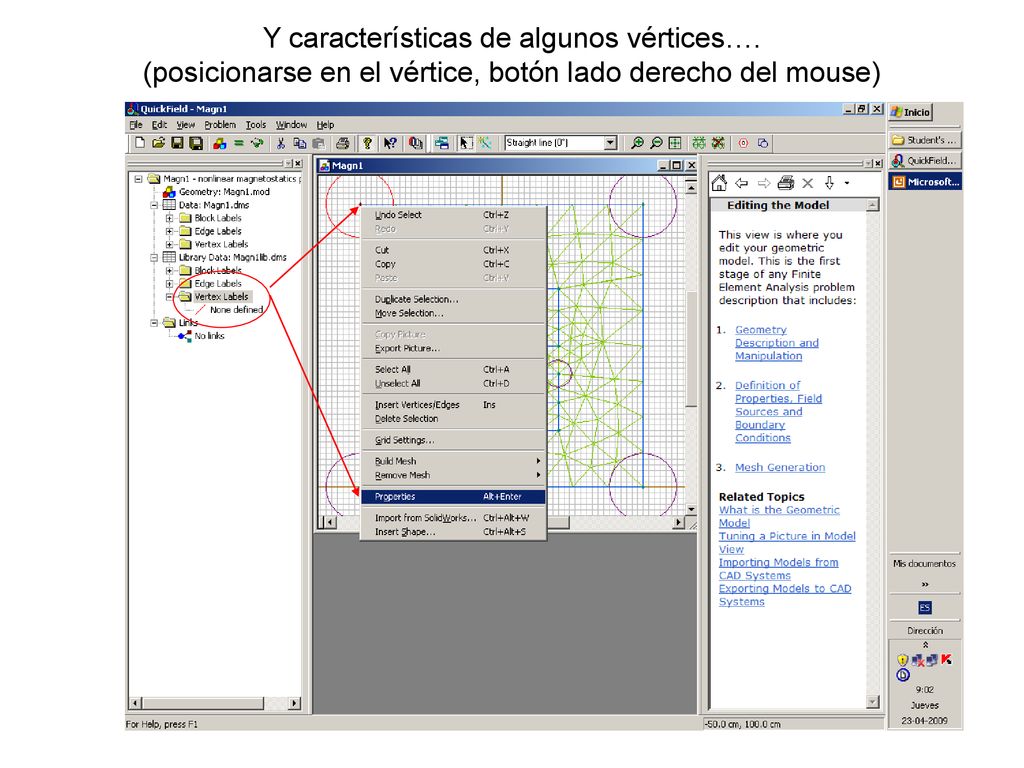Image resolution: width=1024 pixels, height=768 pixels.
Task: Open Exporting Models to CAD Systems link
Action: tap(785, 595)
